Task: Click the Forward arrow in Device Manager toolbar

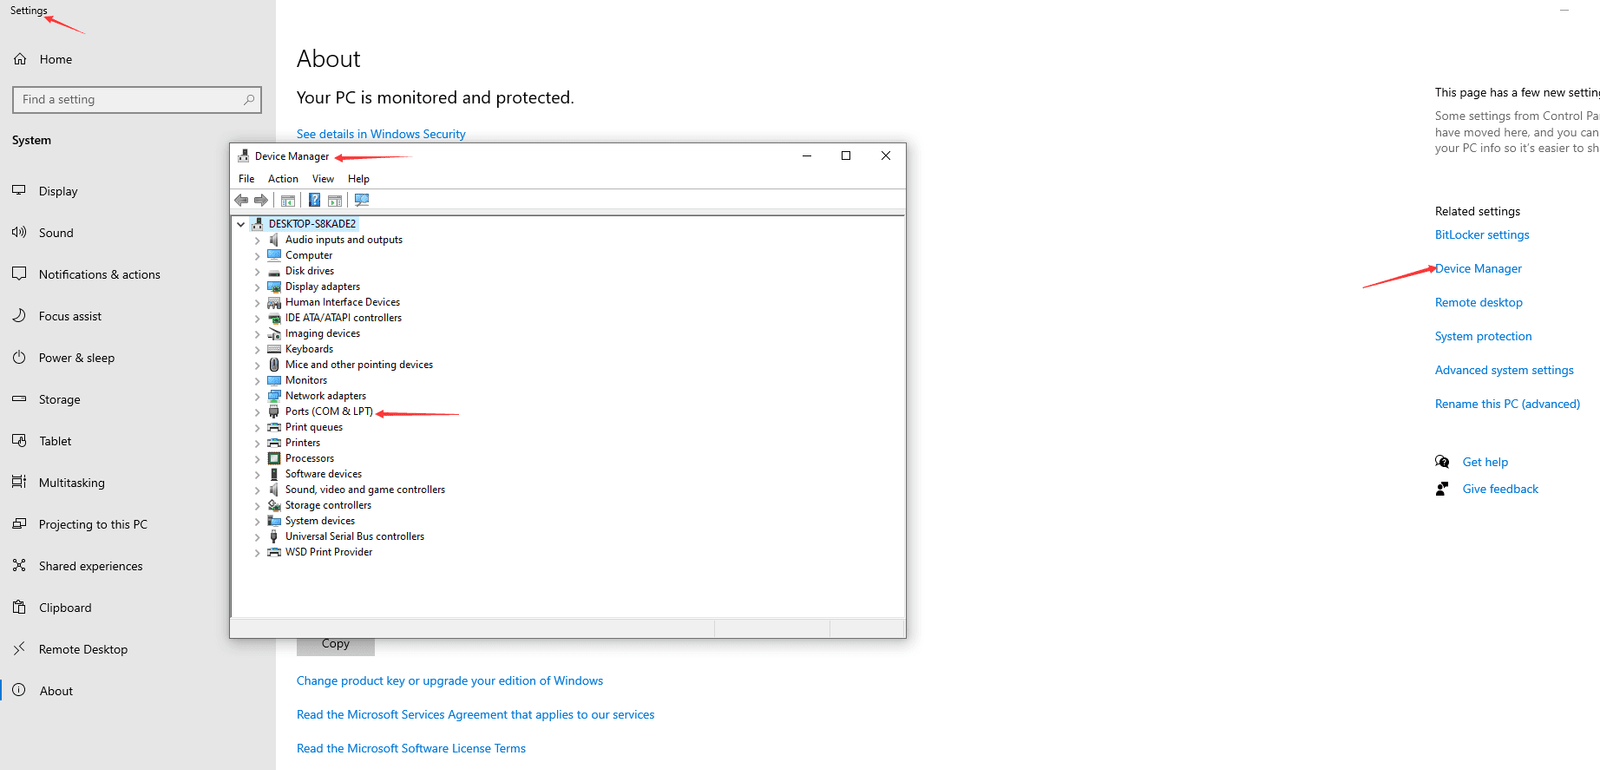Action: tap(261, 200)
